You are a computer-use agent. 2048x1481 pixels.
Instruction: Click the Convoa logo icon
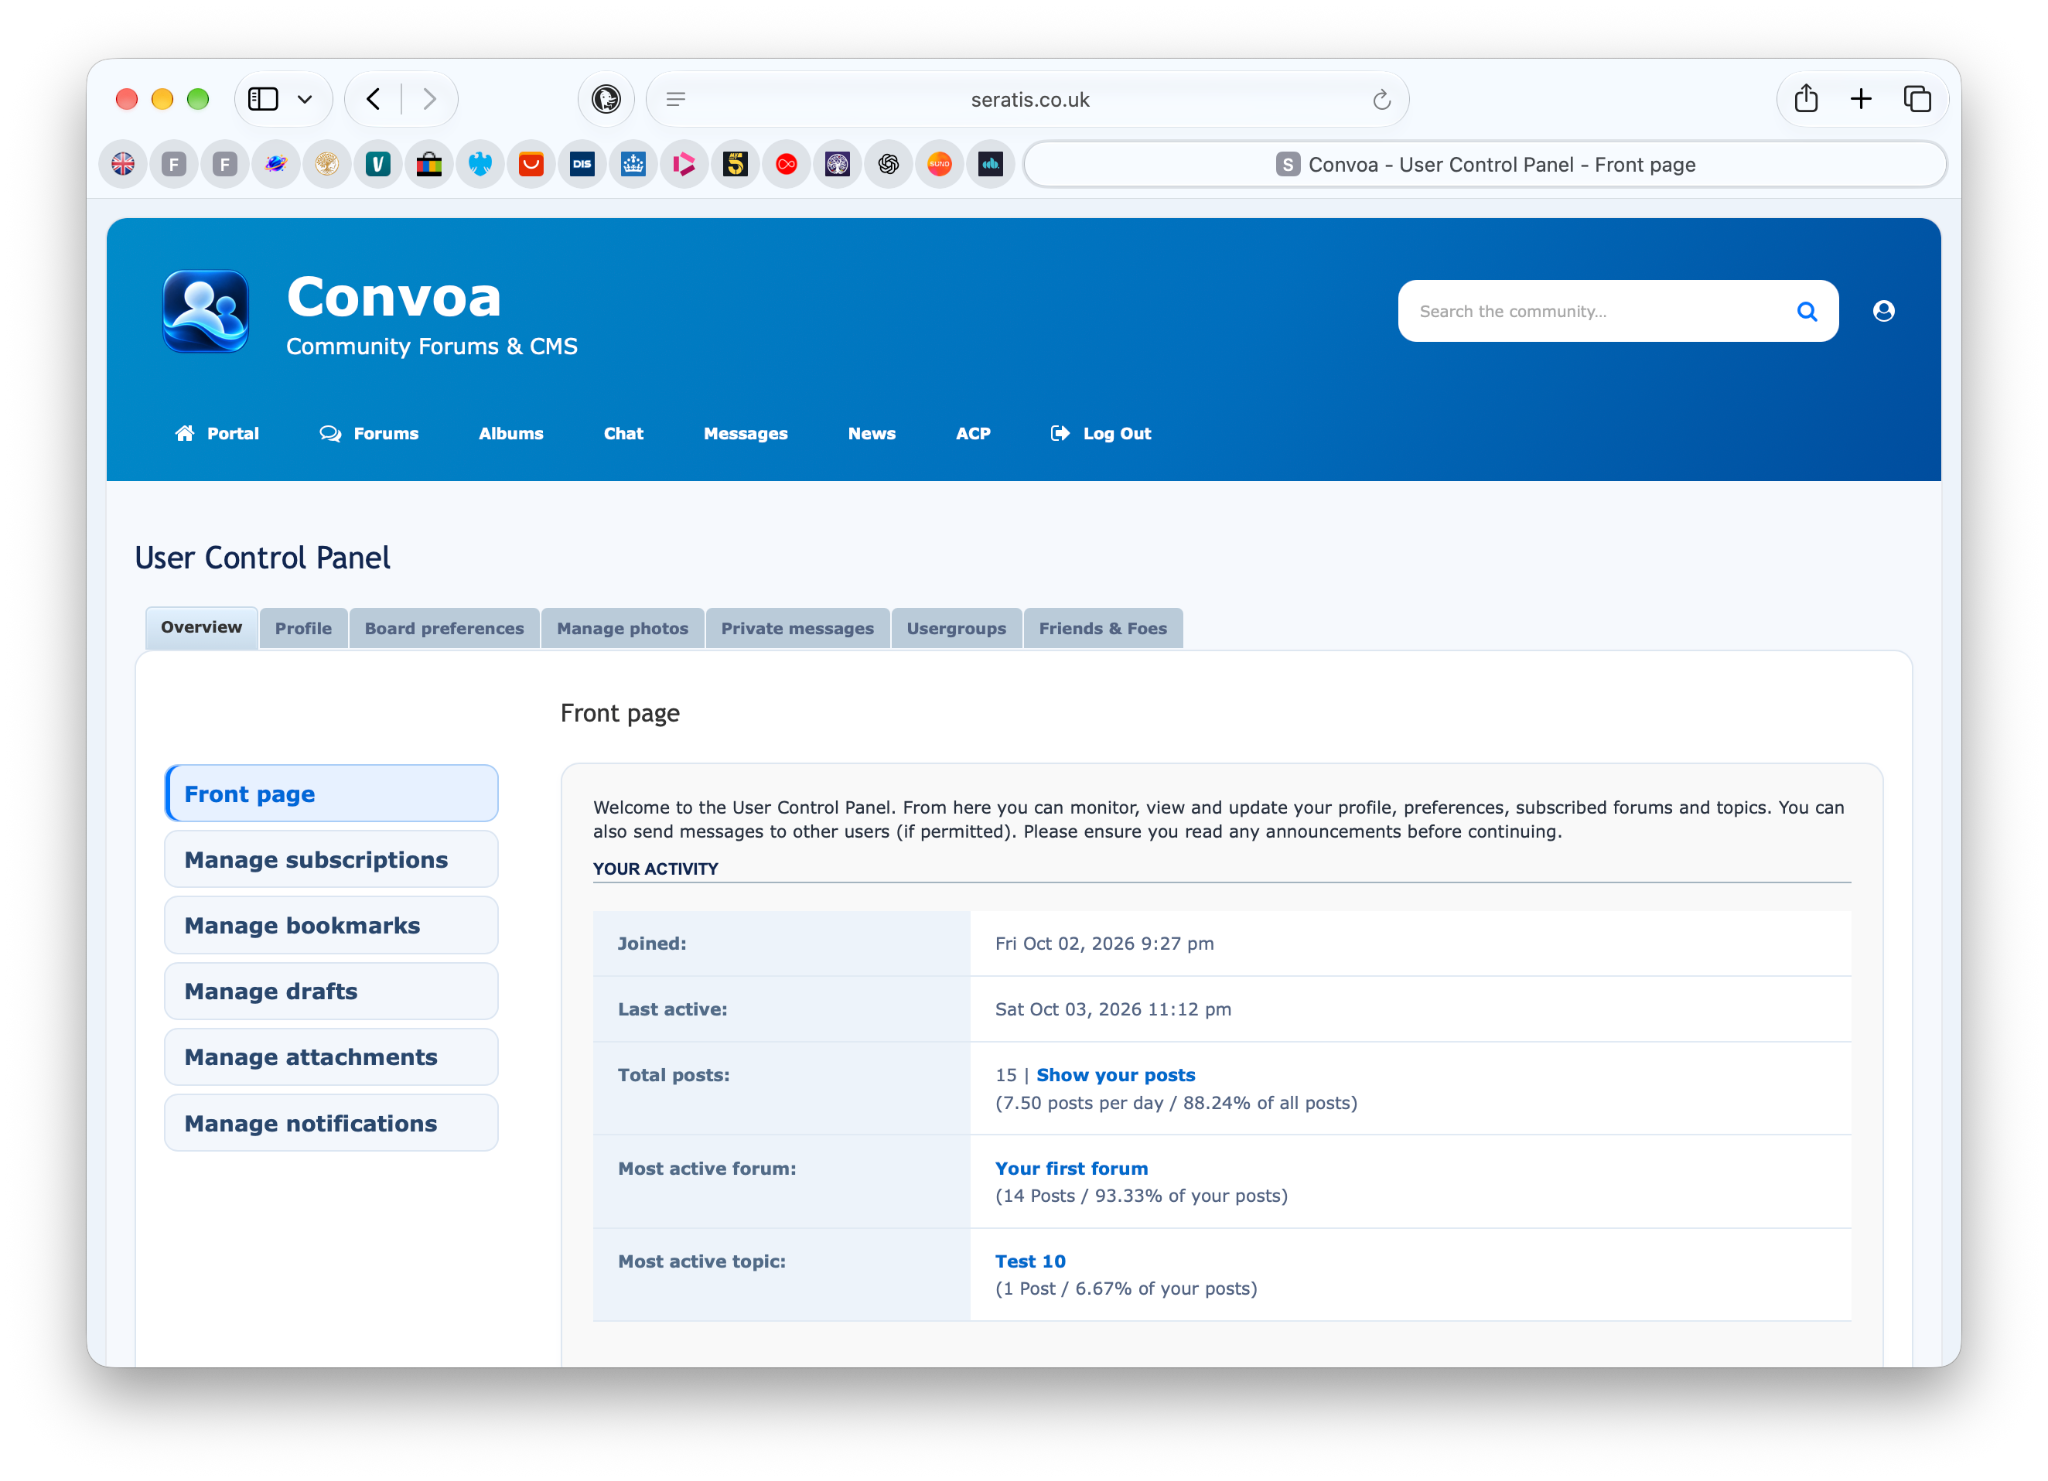pos(206,311)
